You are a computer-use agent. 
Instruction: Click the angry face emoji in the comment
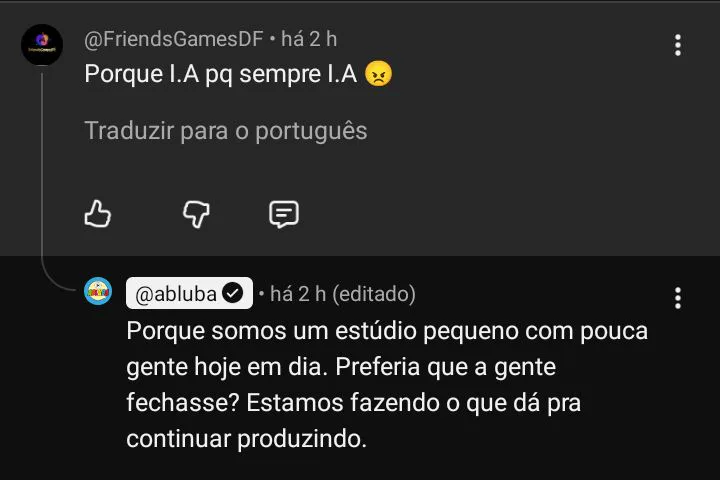(378, 75)
